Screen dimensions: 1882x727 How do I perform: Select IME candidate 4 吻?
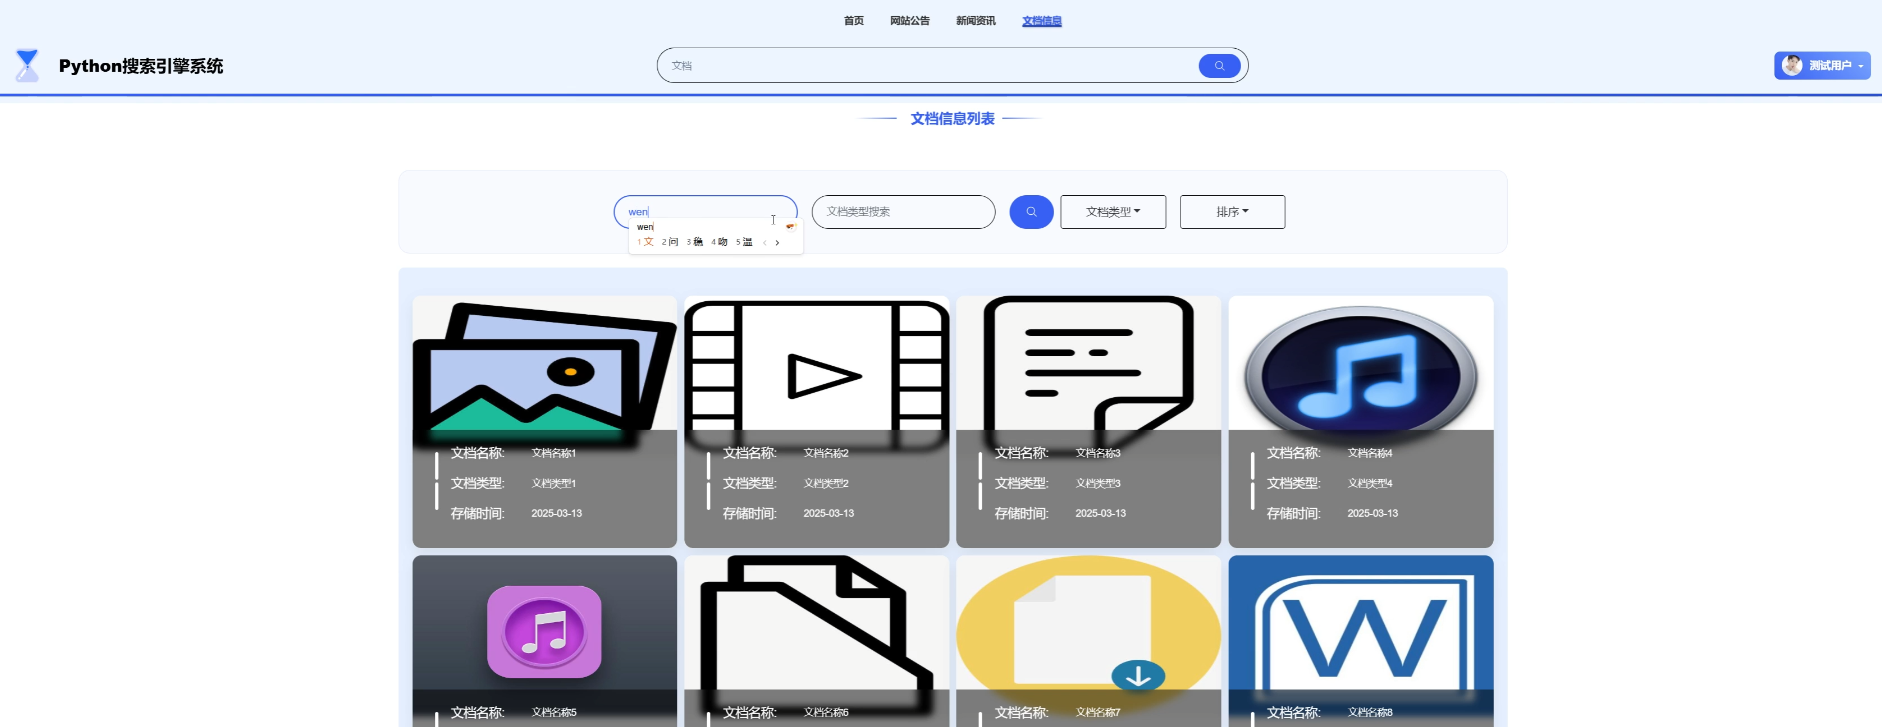pos(720,242)
